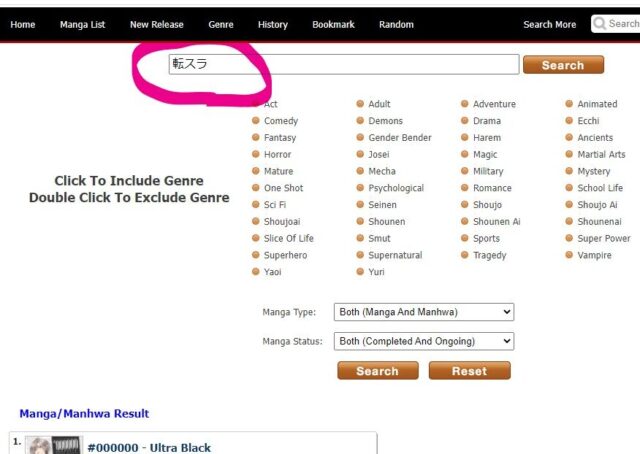Reset the search filters

(469, 371)
